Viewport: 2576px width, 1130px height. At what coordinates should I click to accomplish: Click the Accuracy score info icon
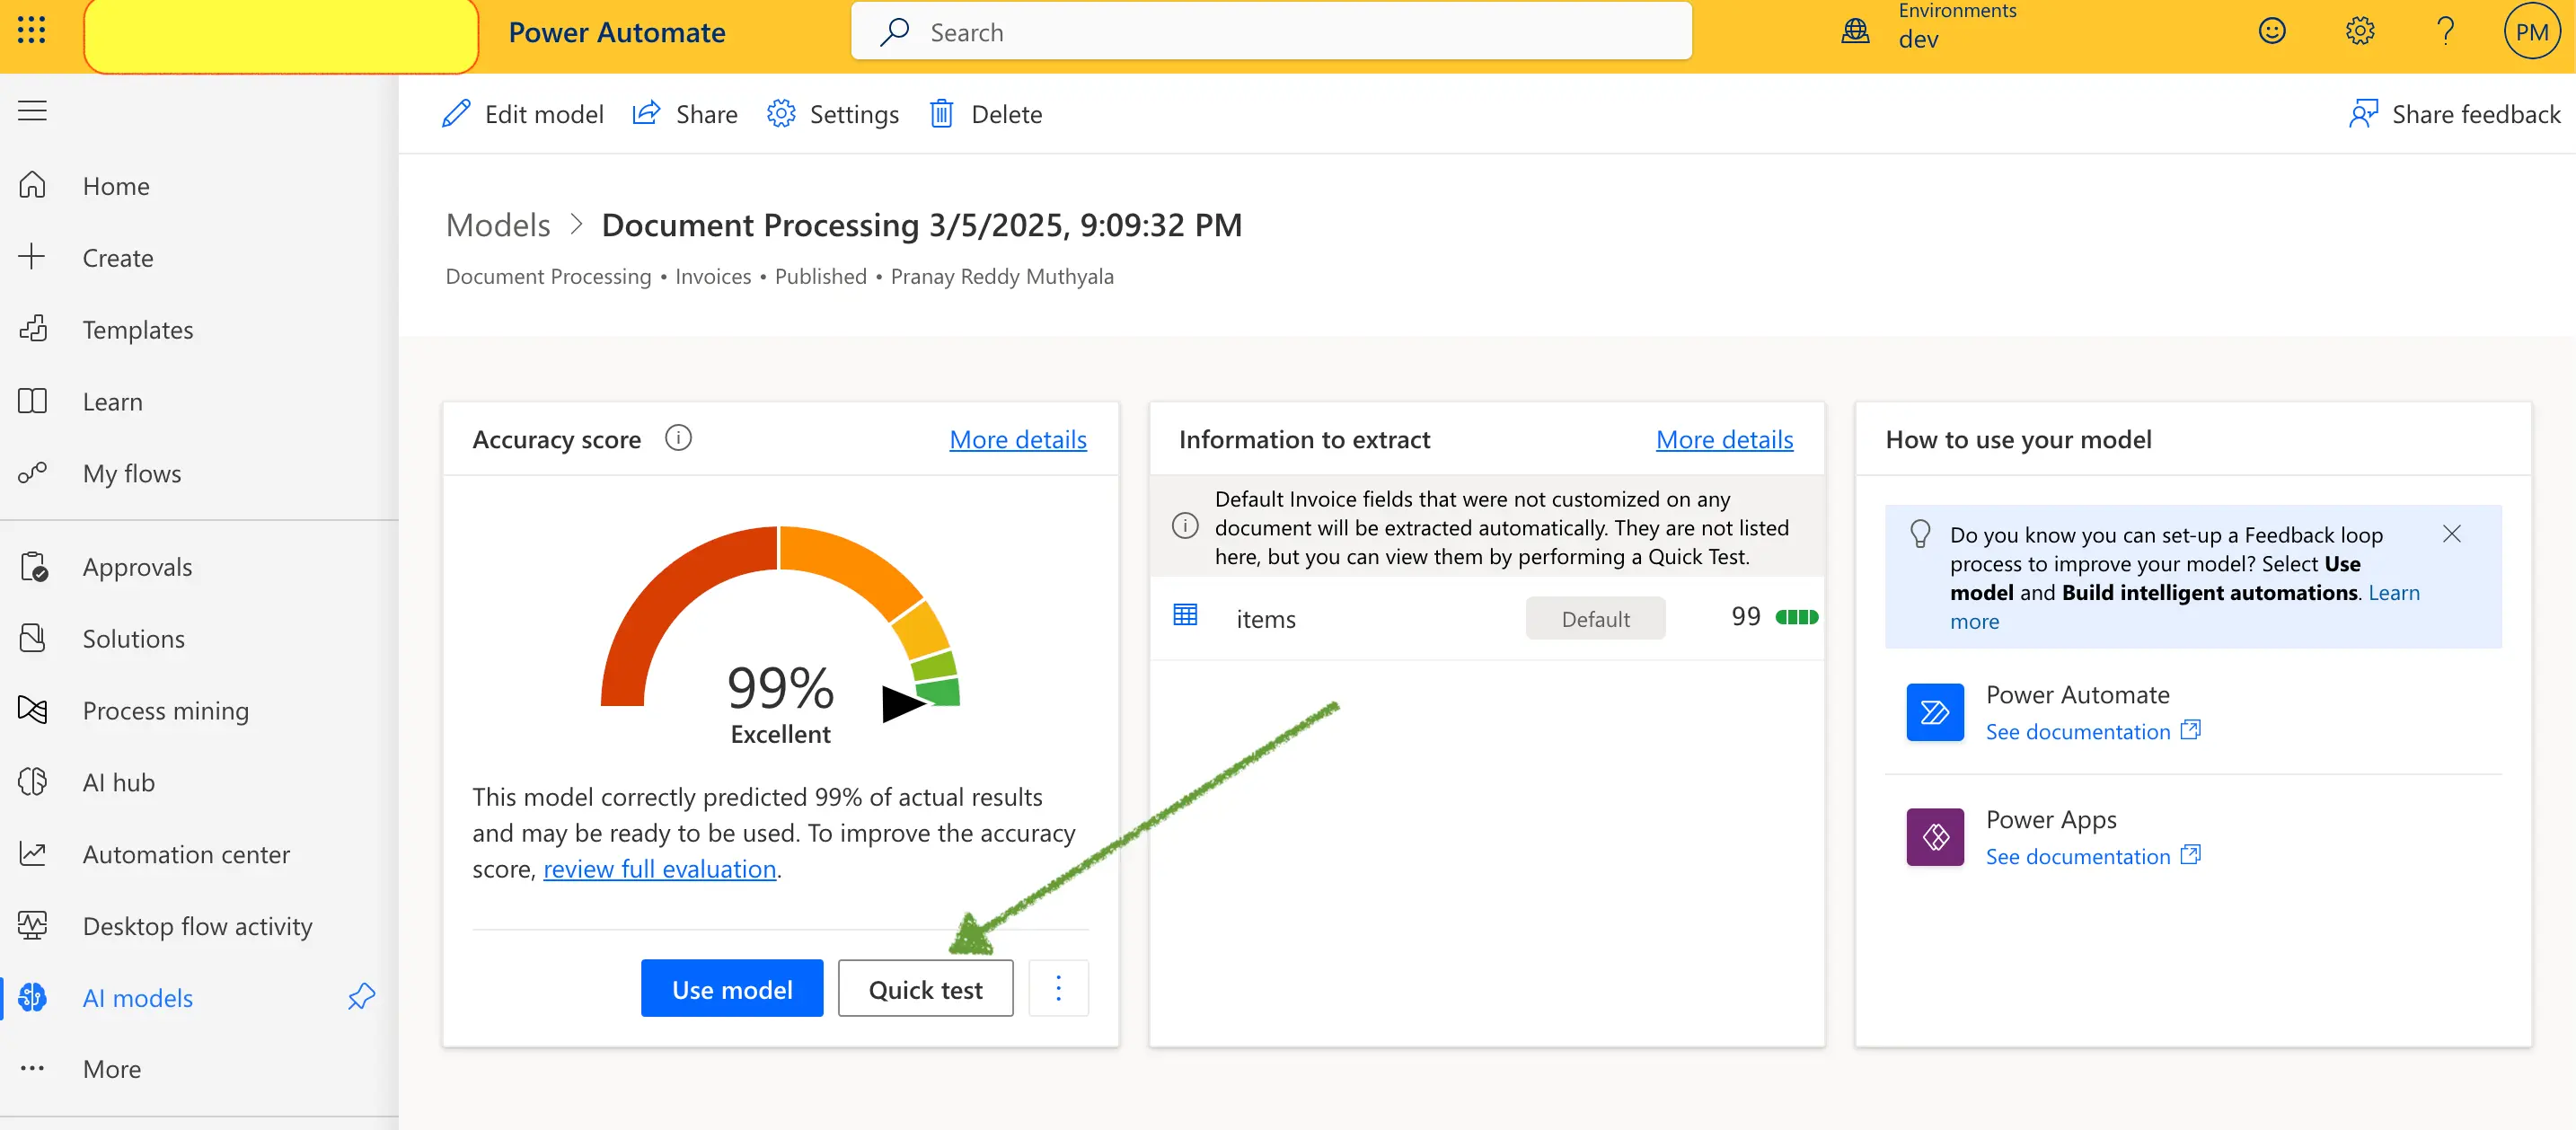tap(678, 438)
